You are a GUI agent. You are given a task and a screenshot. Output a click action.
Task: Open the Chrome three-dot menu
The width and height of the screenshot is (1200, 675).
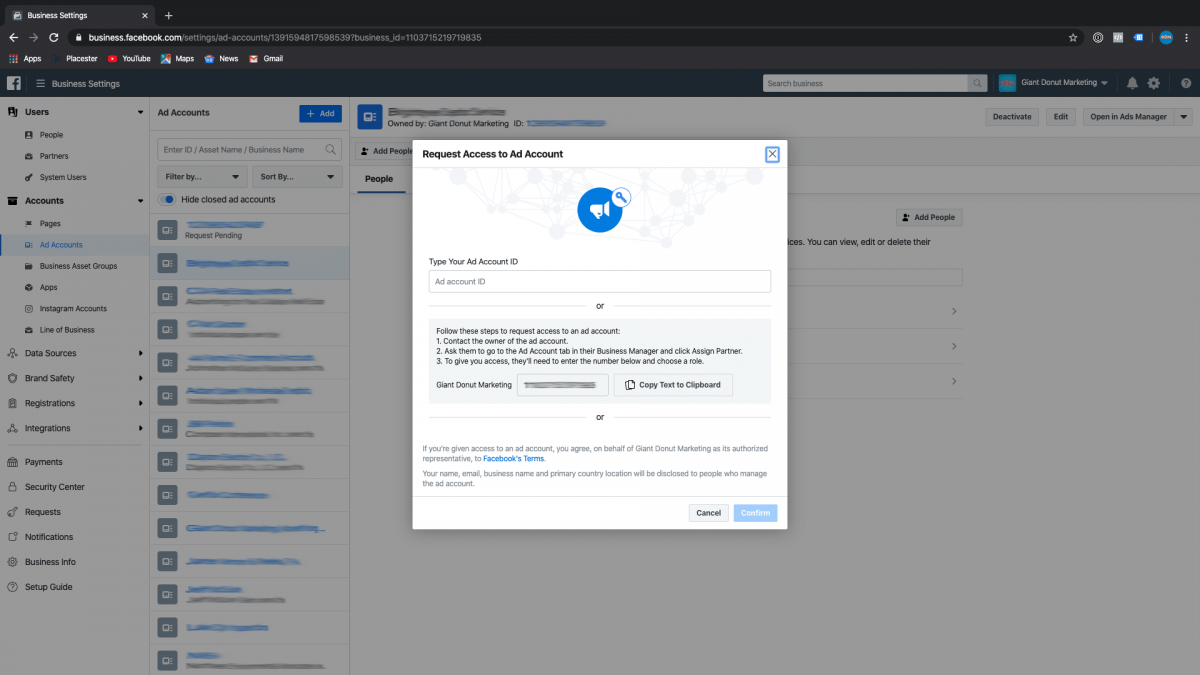tap(1187, 37)
